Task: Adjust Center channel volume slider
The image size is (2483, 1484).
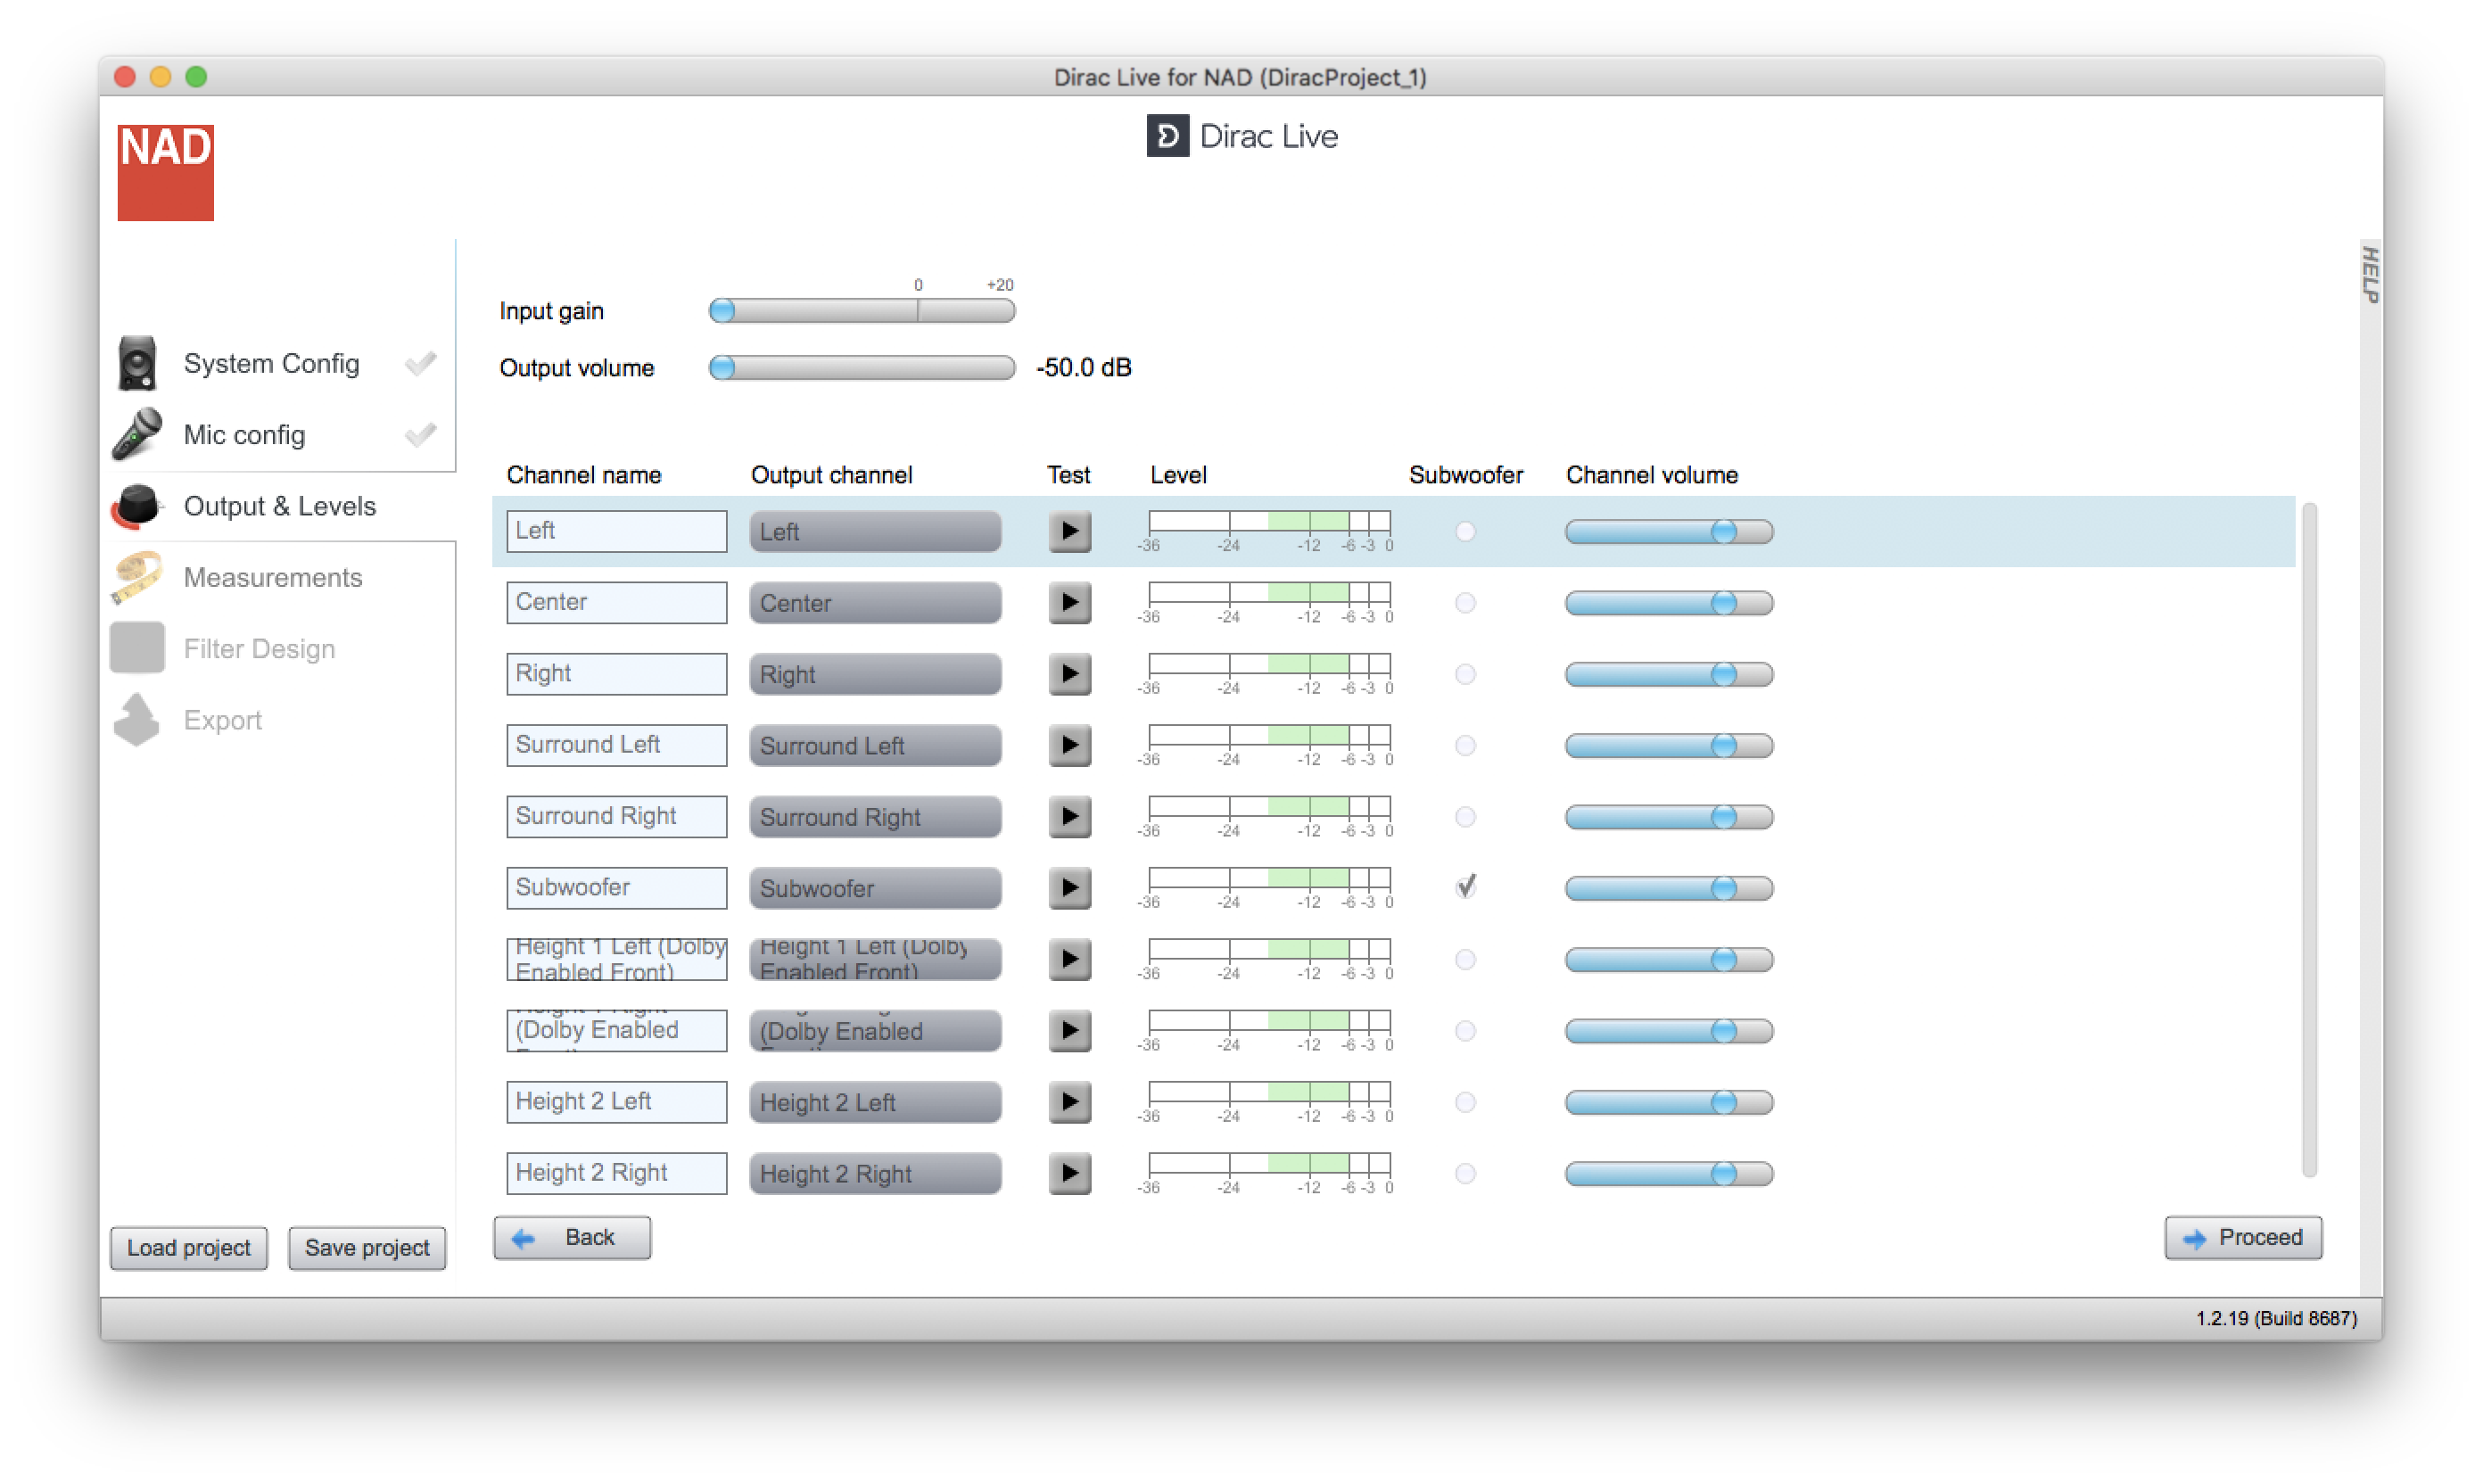Action: tap(1669, 602)
